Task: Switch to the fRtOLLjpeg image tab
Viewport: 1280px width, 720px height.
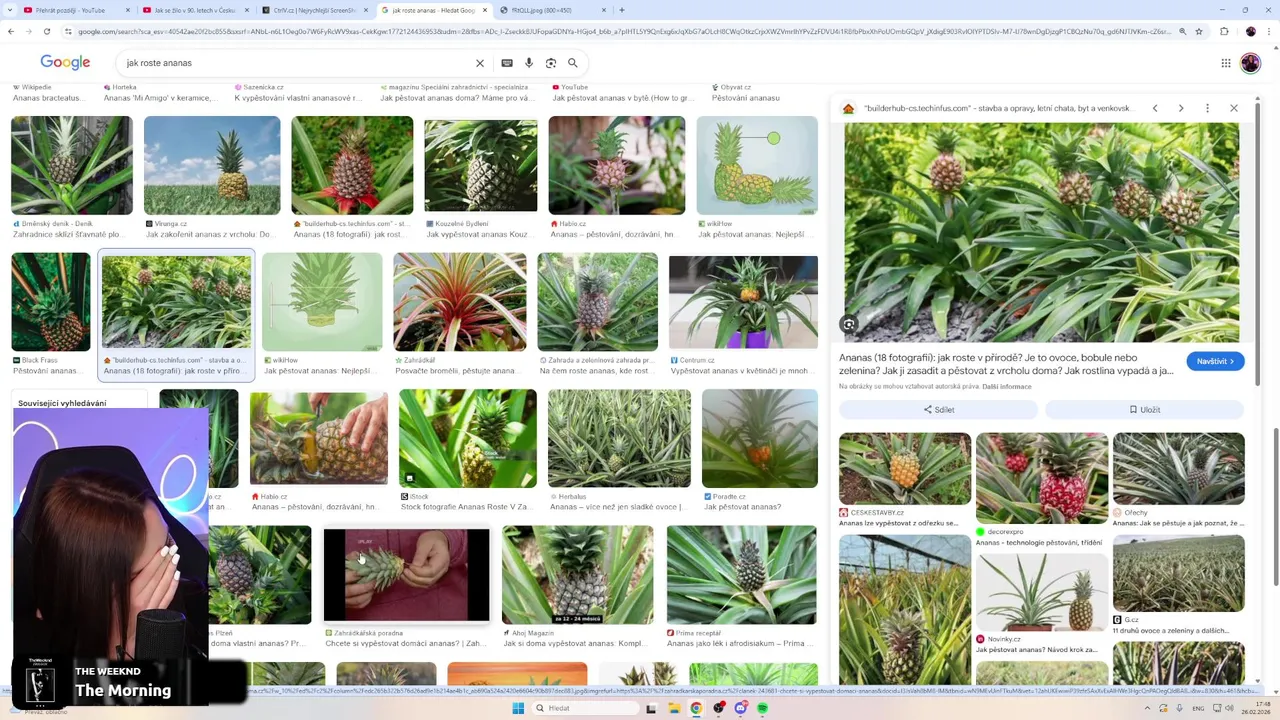Action: 551,10
